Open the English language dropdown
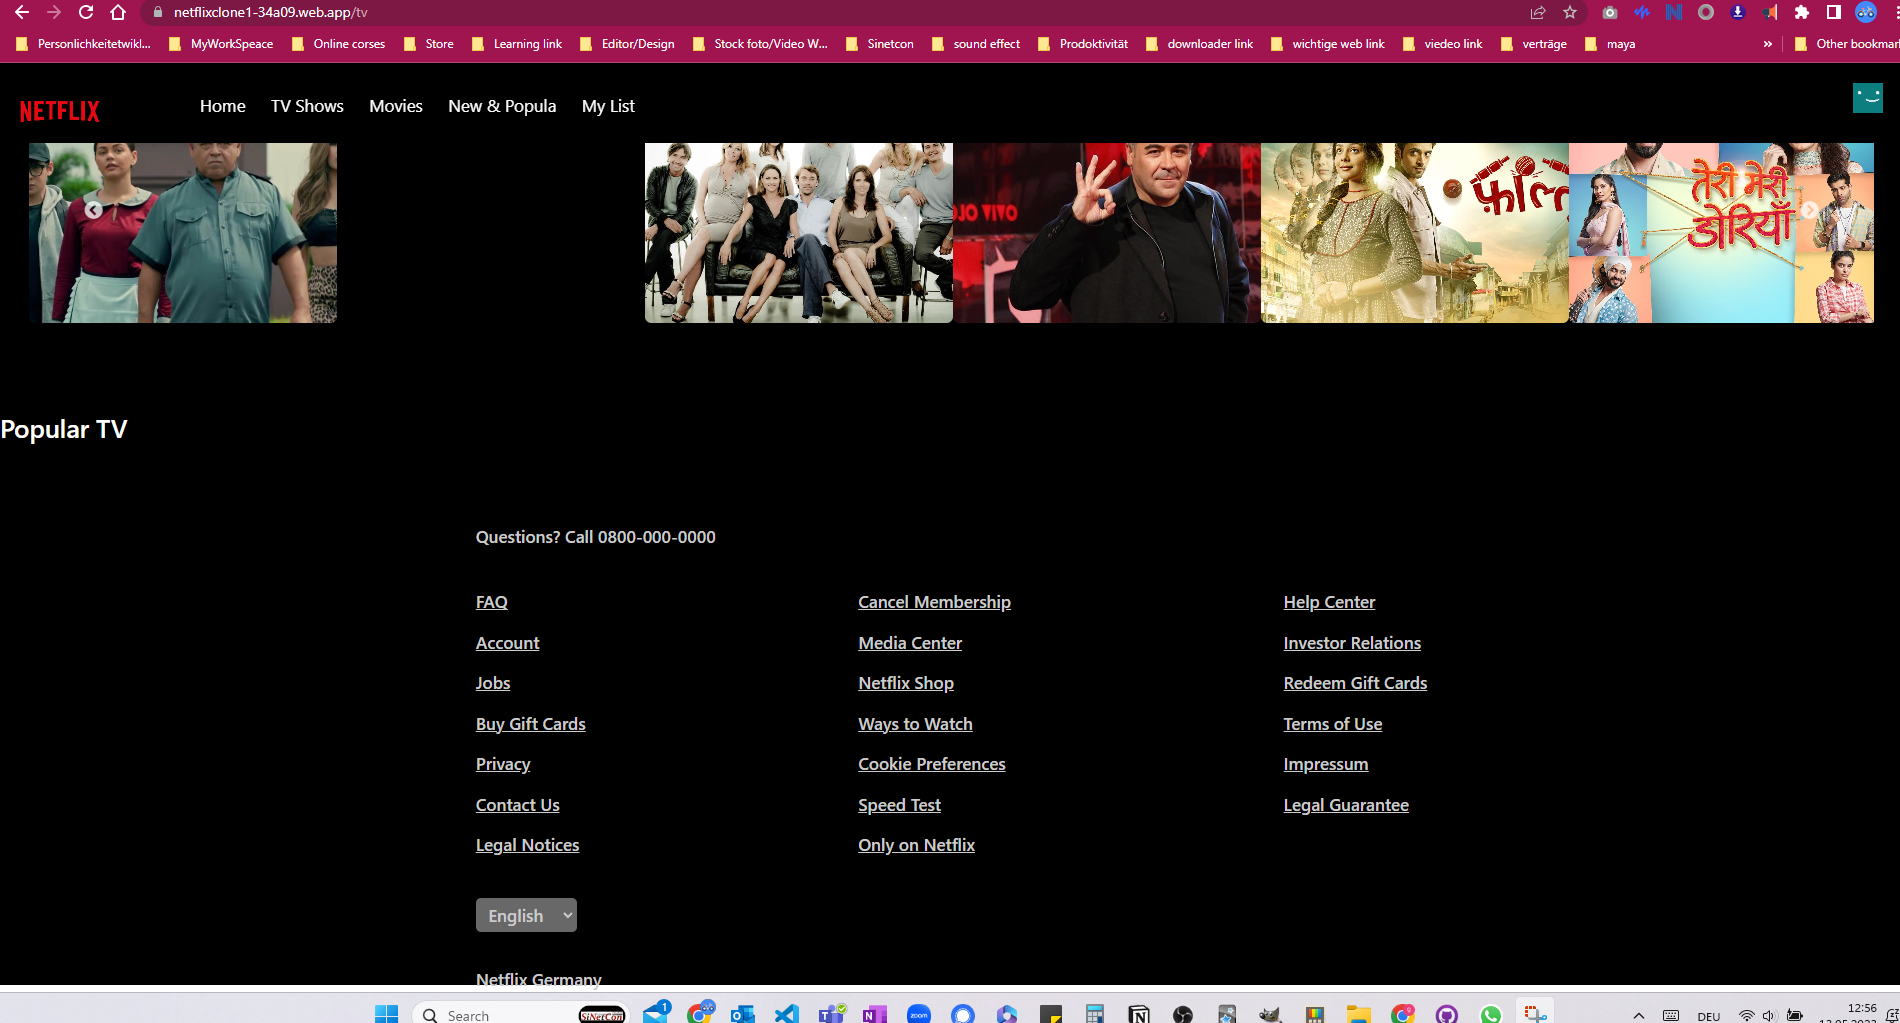1900x1023 pixels. 526,915
